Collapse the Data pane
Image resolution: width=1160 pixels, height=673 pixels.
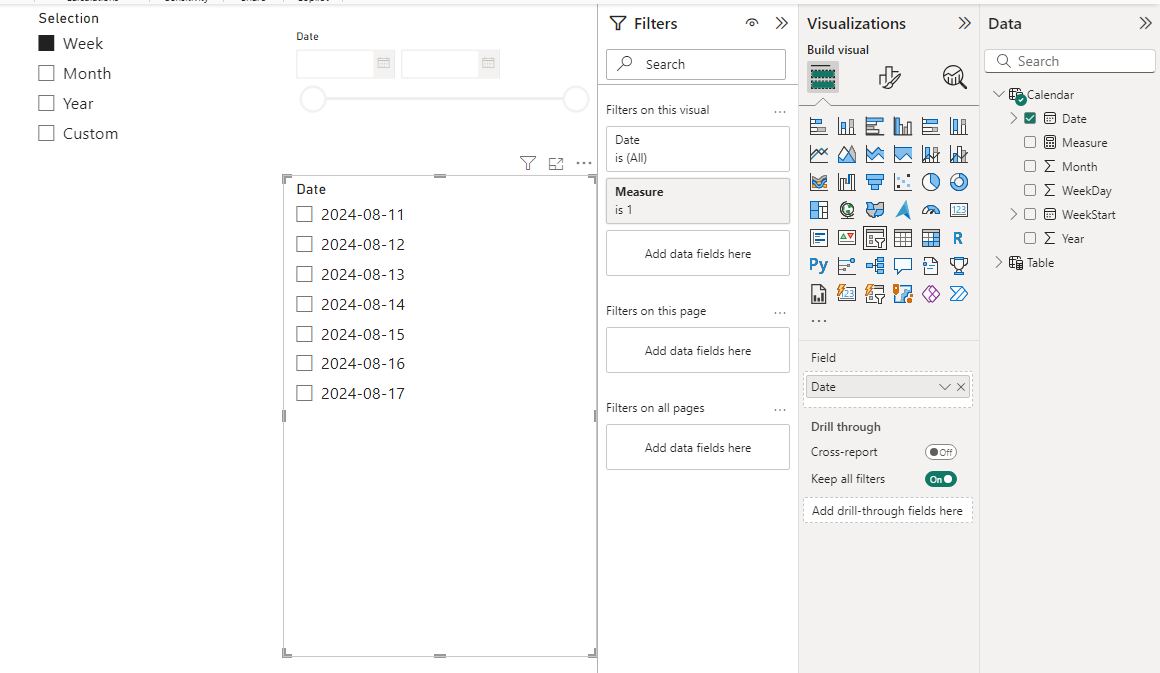pyautogui.click(x=1145, y=23)
